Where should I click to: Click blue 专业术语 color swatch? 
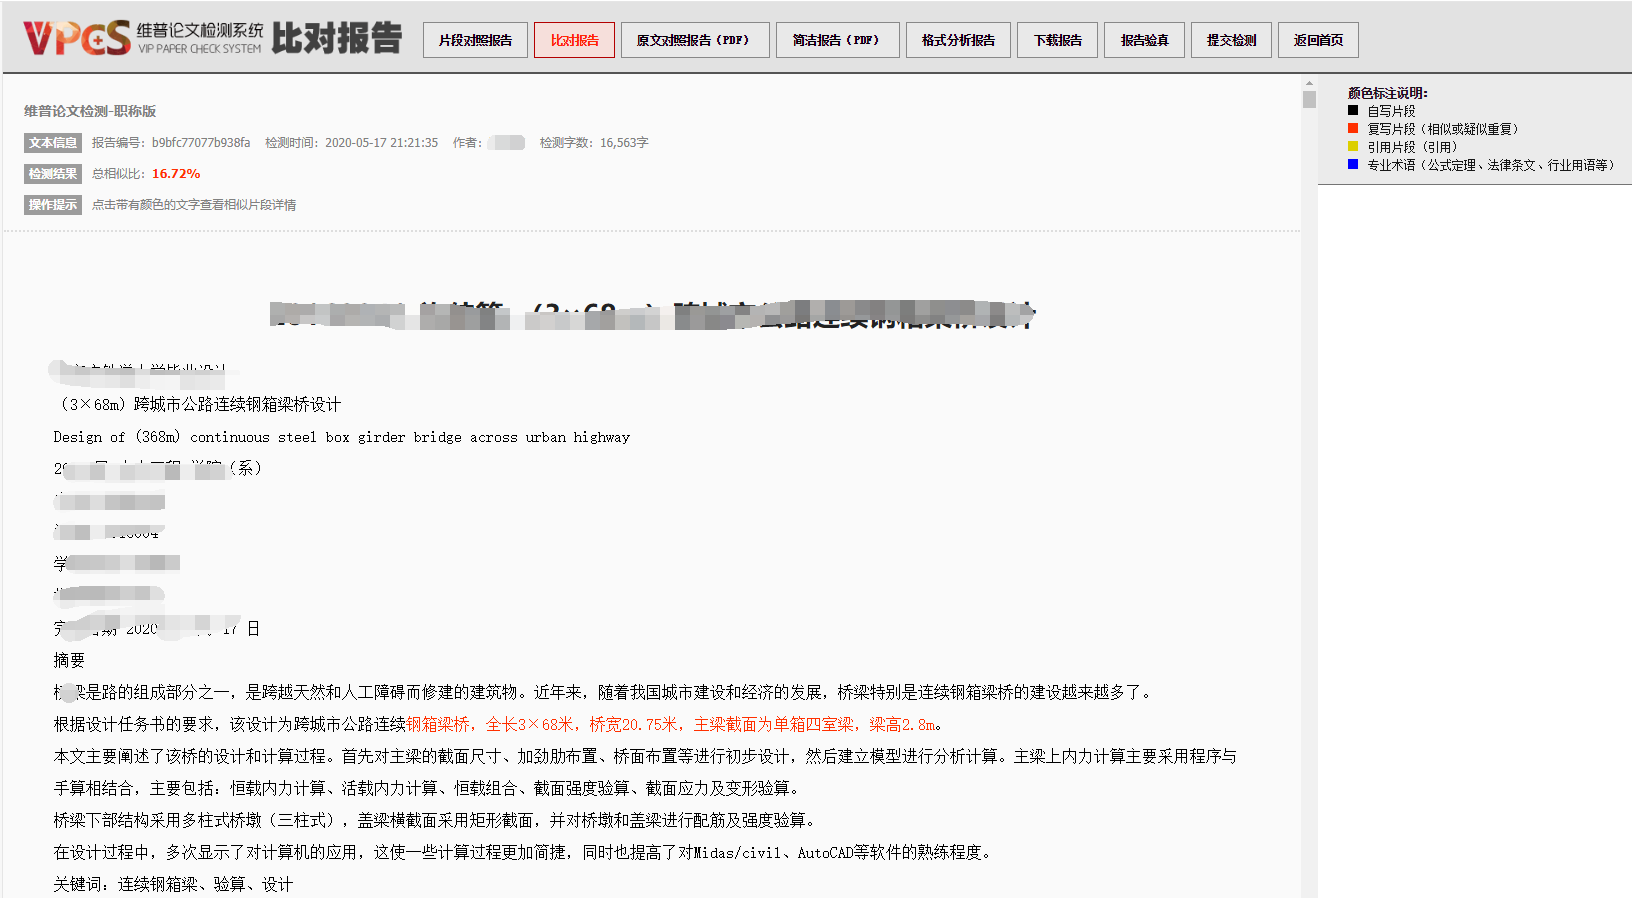(1353, 164)
